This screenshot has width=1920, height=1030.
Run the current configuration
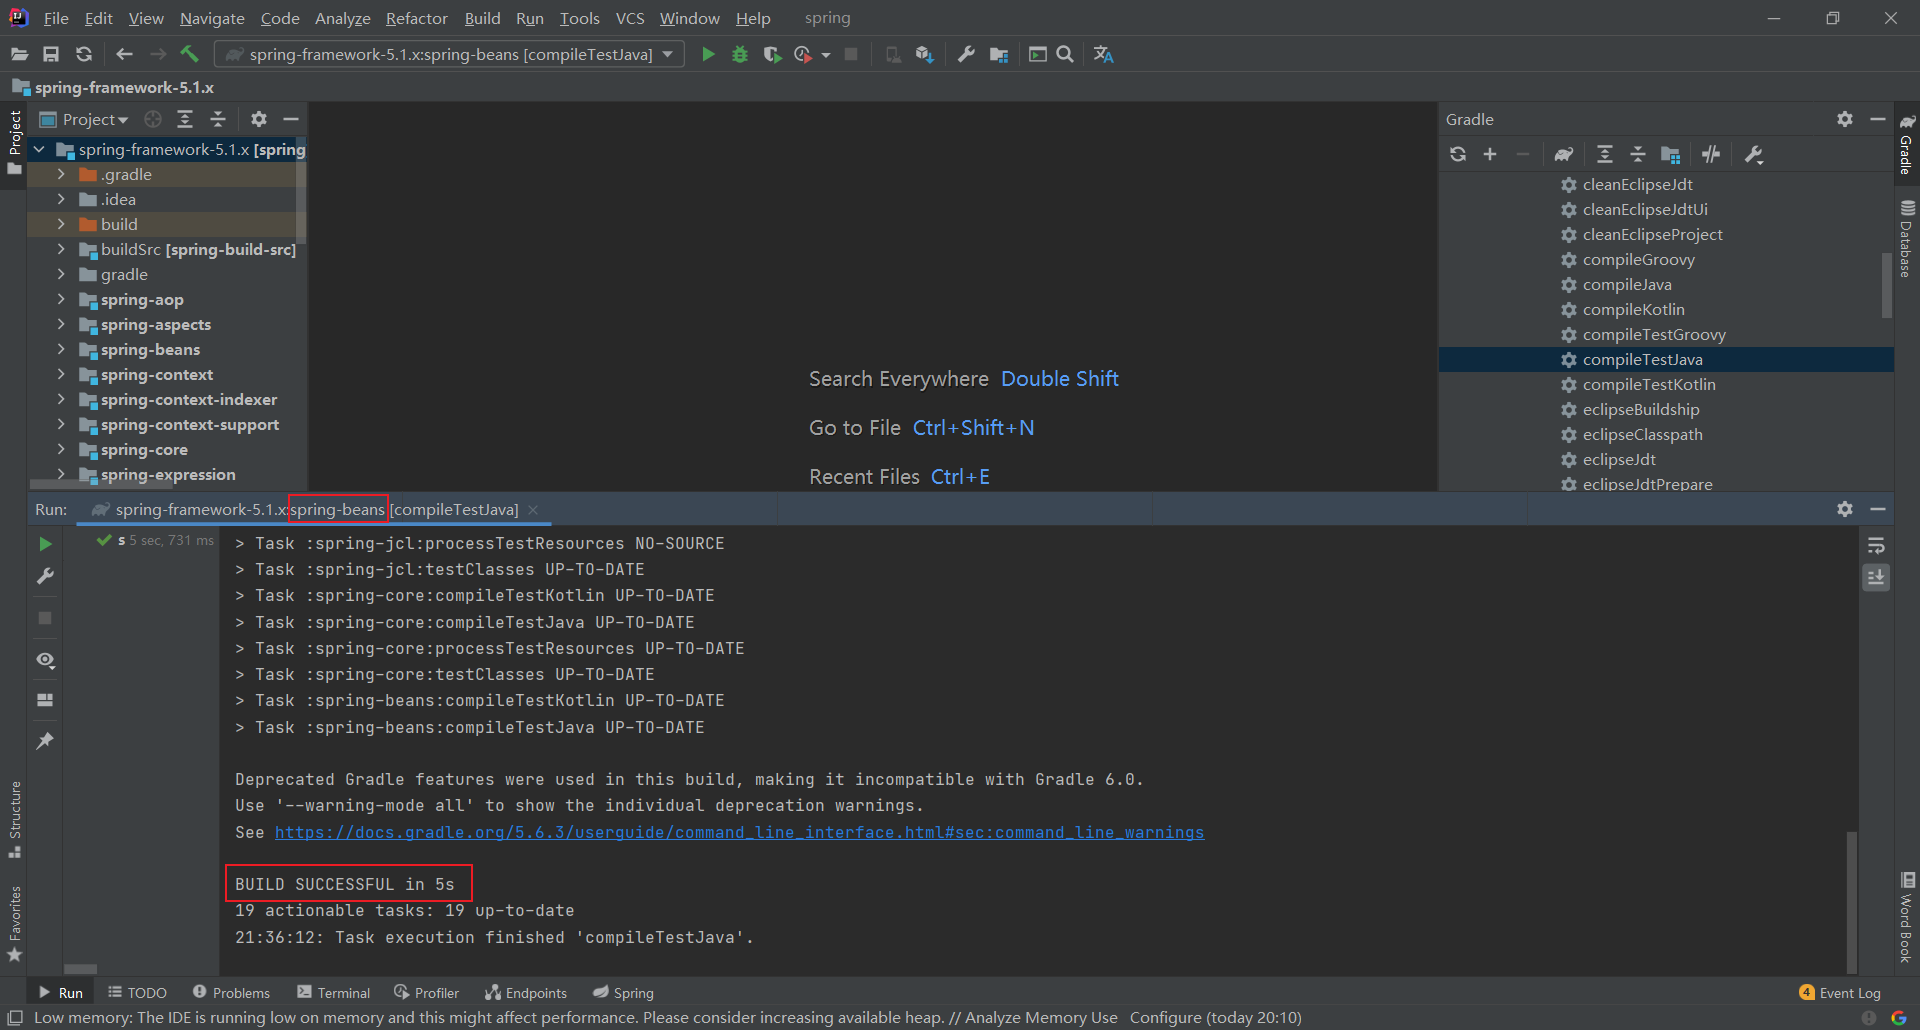(708, 54)
